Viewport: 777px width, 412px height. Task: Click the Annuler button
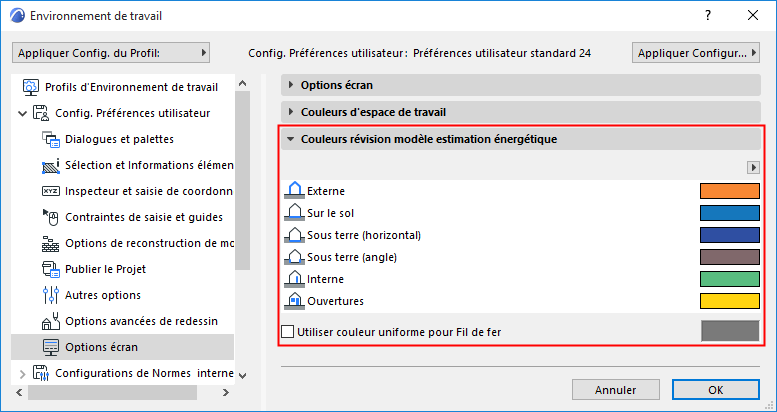[x=615, y=389]
